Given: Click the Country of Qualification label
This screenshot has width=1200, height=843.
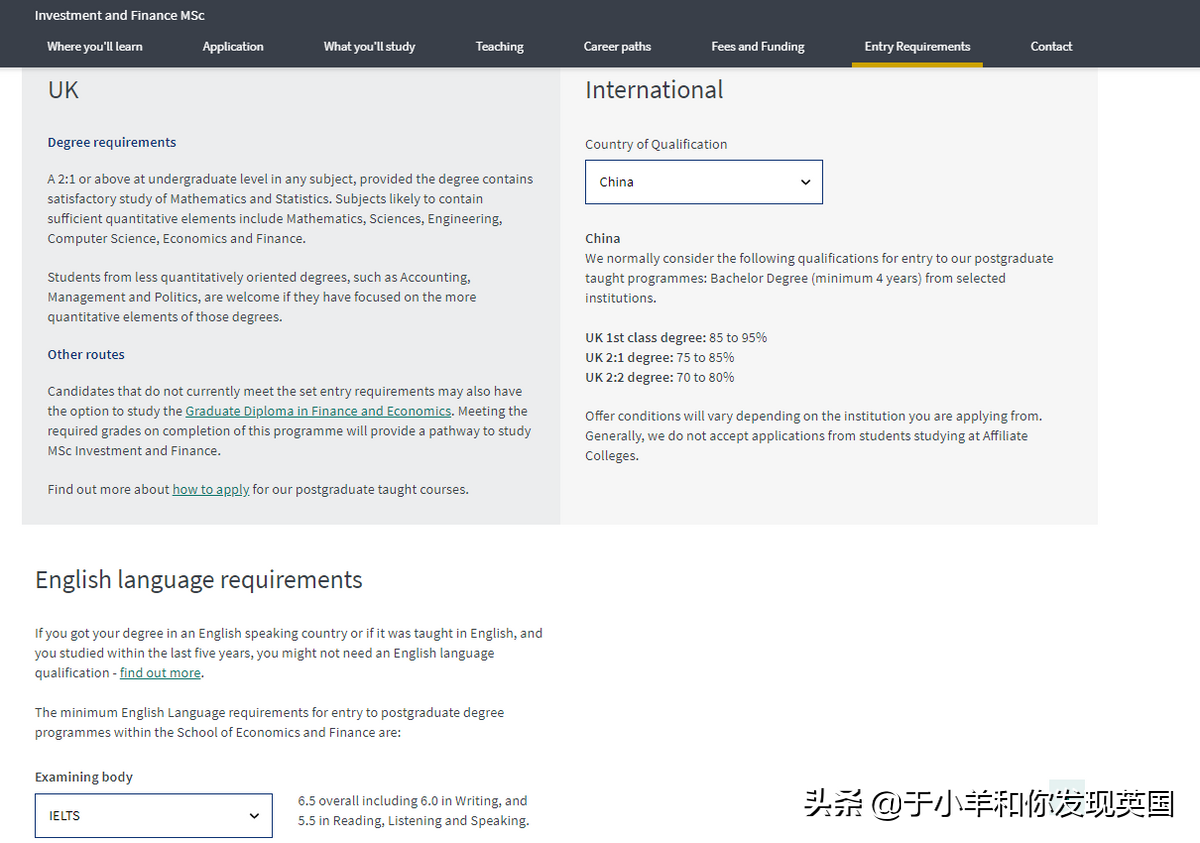Looking at the screenshot, I should 656,144.
